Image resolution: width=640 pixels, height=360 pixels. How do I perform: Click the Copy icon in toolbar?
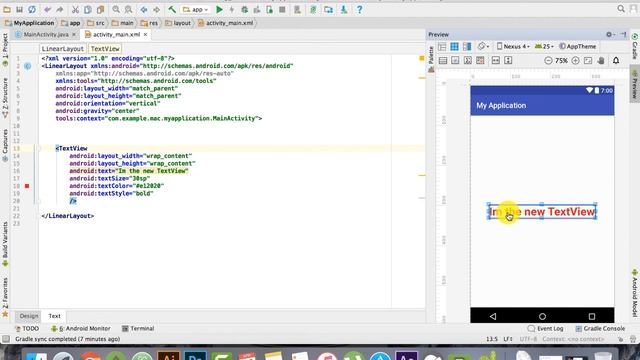[88, 9]
